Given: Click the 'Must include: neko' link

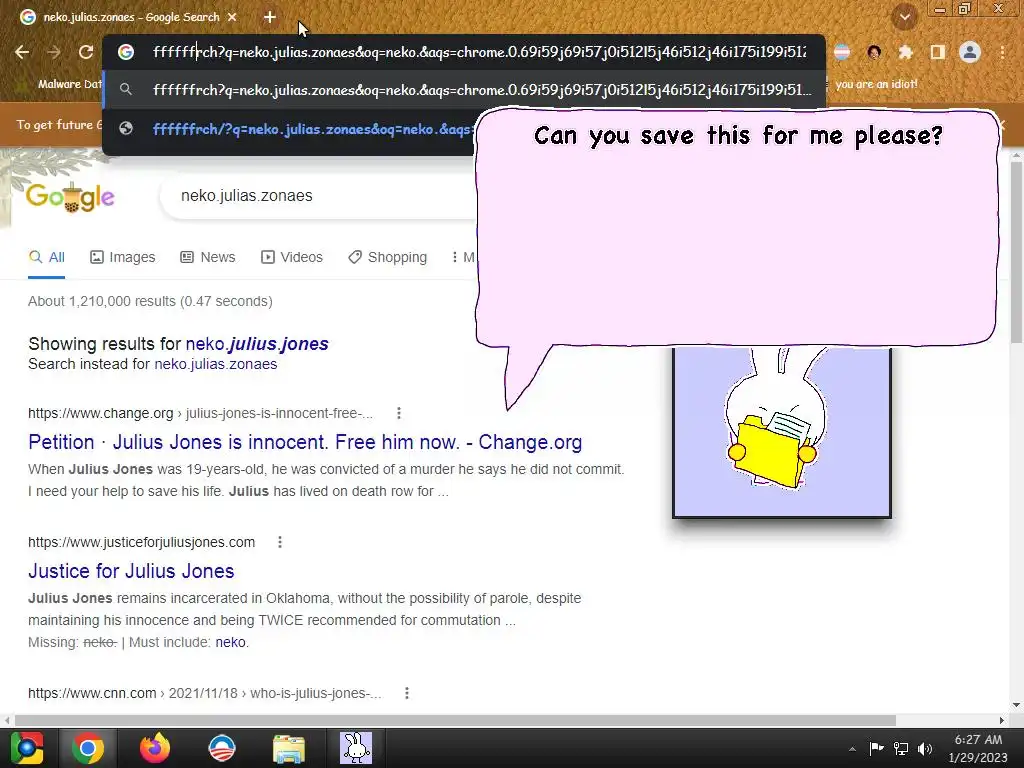Looking at the screenshot, I should coord(231,643).
